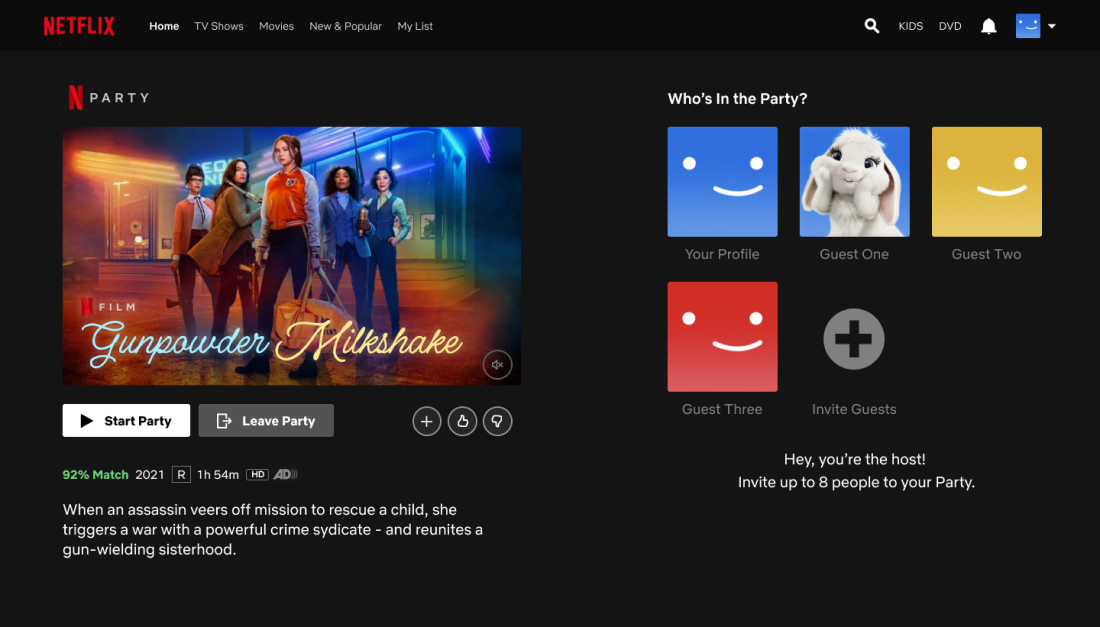
Task: Switch to the KIDS section
Action: pyautogui.click(x=910, y=26)
